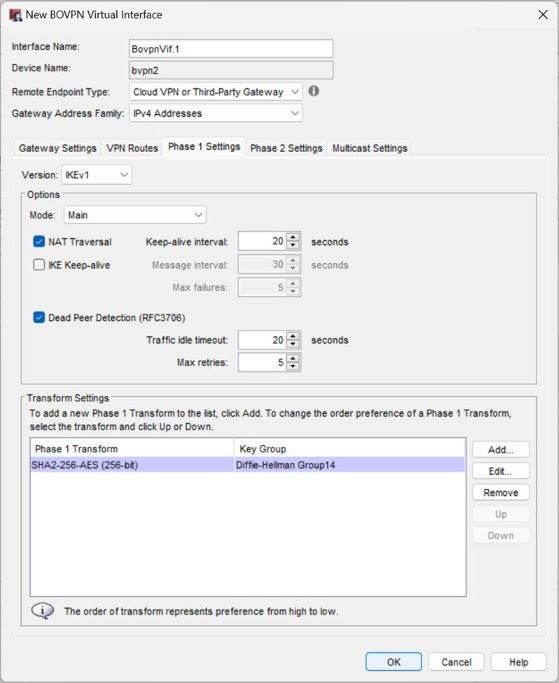Click the Key Group column header
This screenshot has width=559, height=683.
pyautogui.click(x=349, y=448)
